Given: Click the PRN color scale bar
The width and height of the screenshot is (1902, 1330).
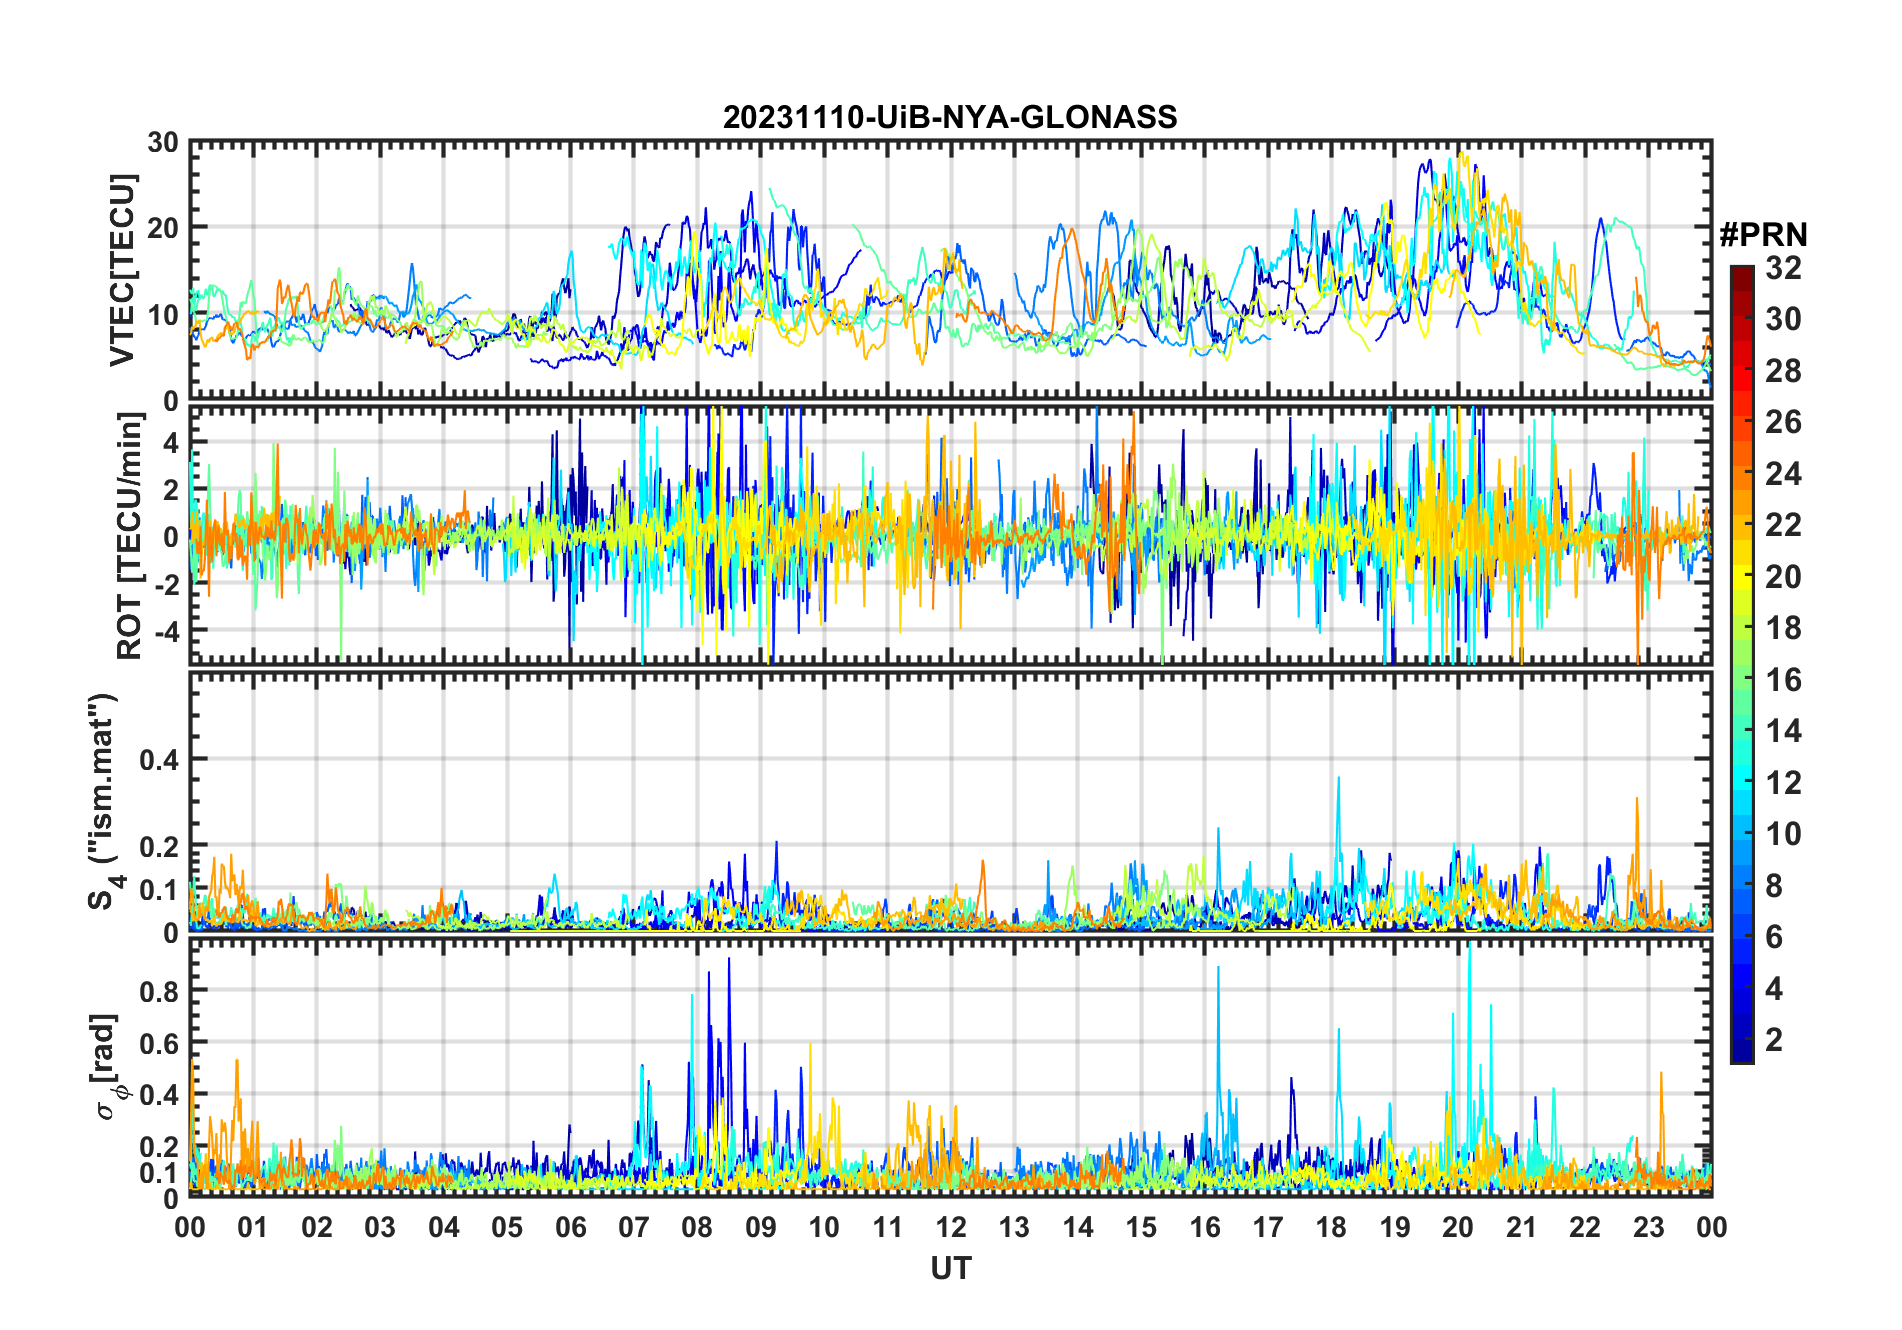Looking at the screenshot, I should click(1741, 664).
